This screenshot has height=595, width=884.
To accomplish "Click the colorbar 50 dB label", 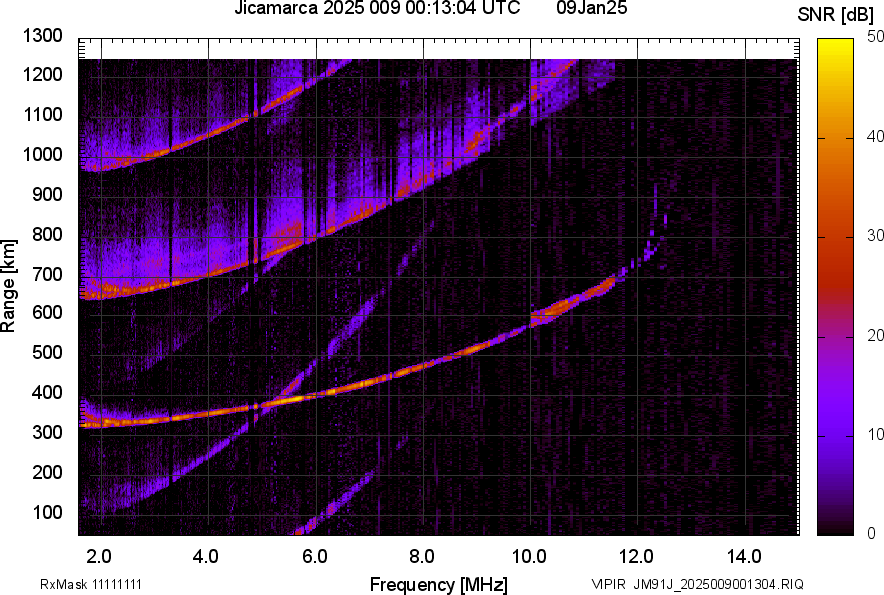I will pyautogui.click(x=876, y=36).
